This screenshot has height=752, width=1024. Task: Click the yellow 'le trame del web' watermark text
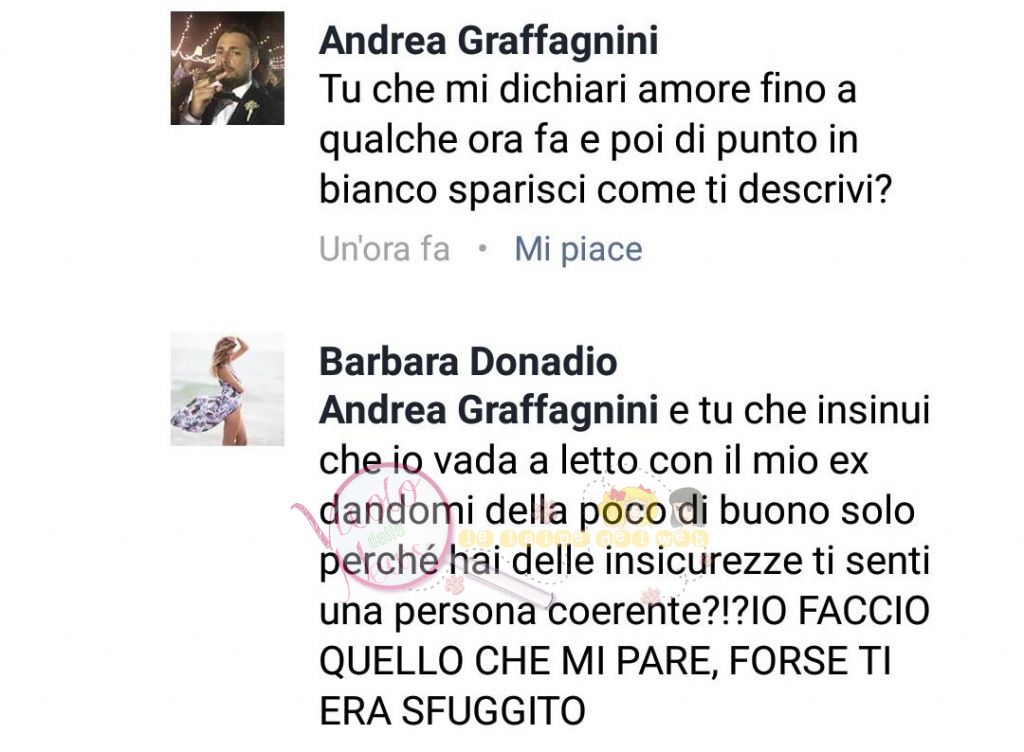[x=583, y=539]
